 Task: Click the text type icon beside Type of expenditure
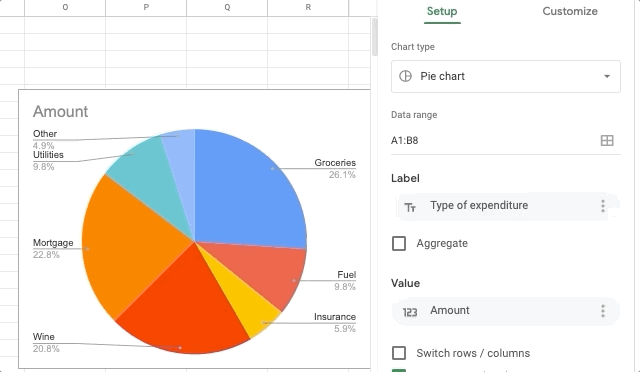(410, 207)
